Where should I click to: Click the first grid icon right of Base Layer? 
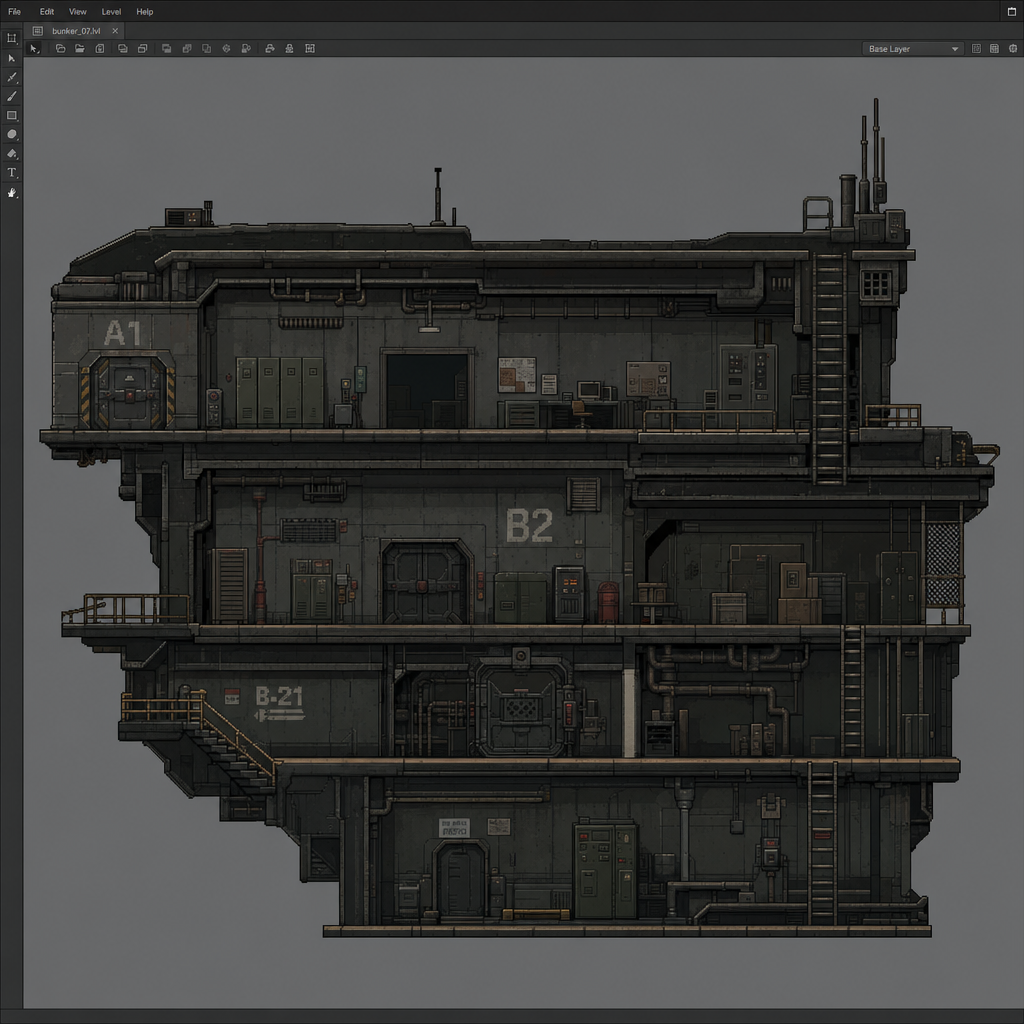[x=976, y=49]
